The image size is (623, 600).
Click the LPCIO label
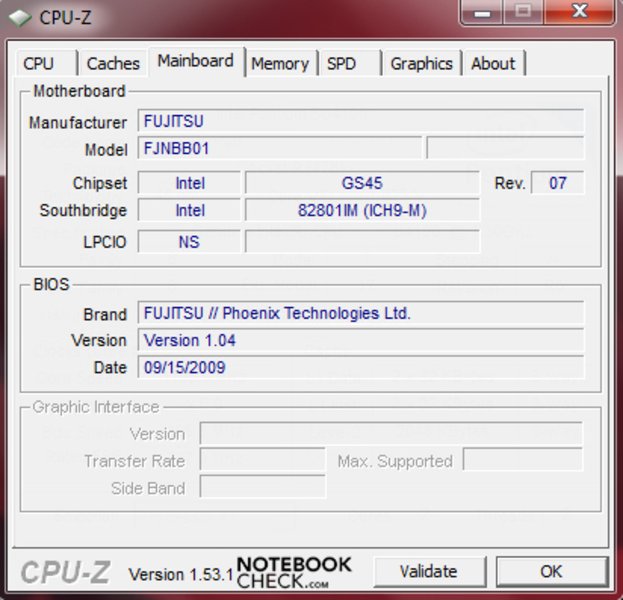[x=105, y=242]
